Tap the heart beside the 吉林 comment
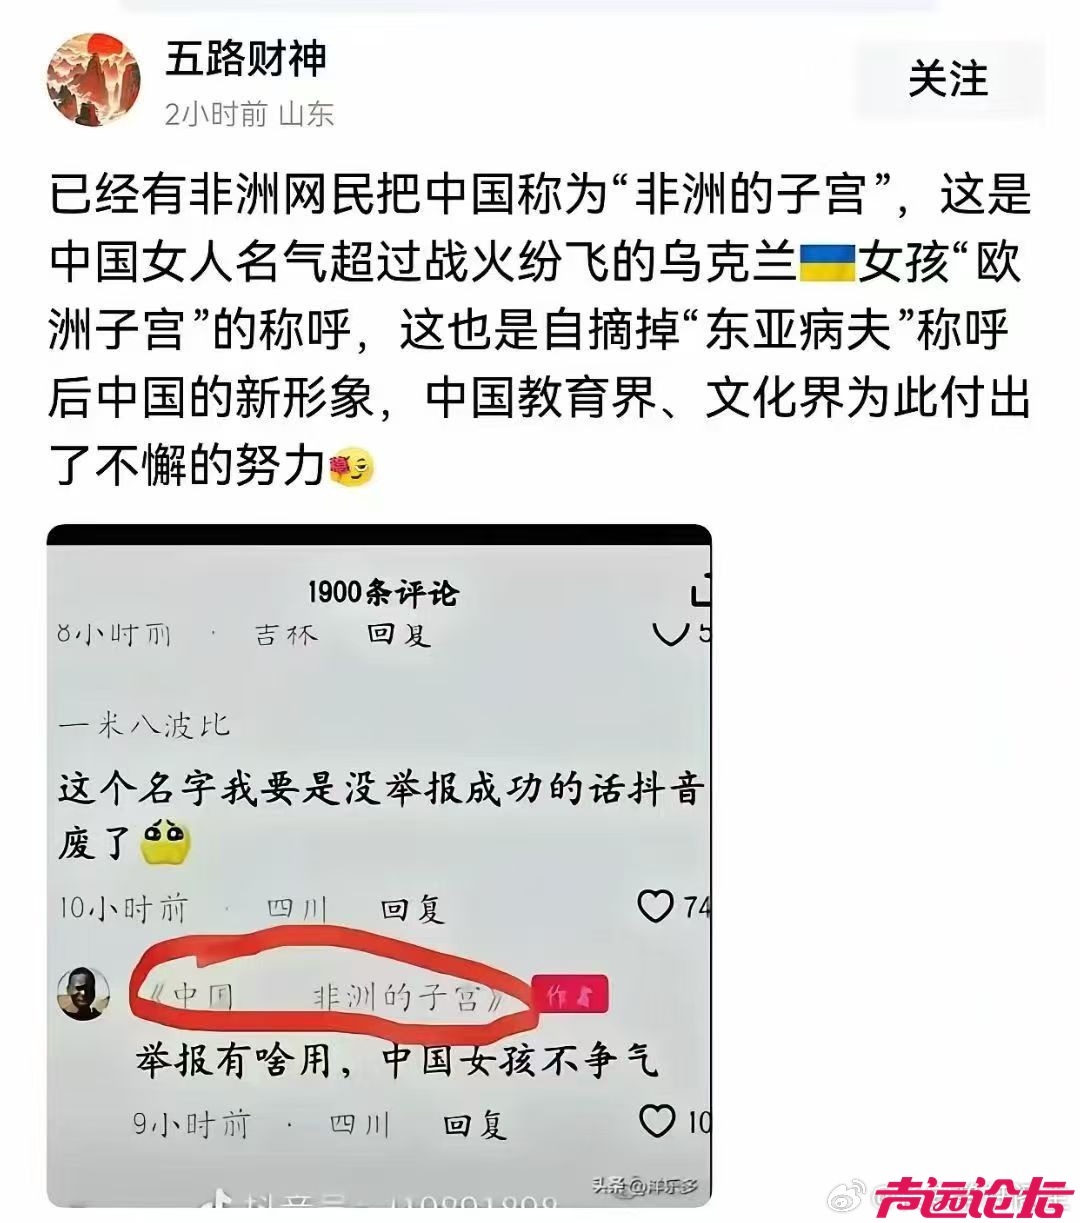 click(x=668, y=634)
